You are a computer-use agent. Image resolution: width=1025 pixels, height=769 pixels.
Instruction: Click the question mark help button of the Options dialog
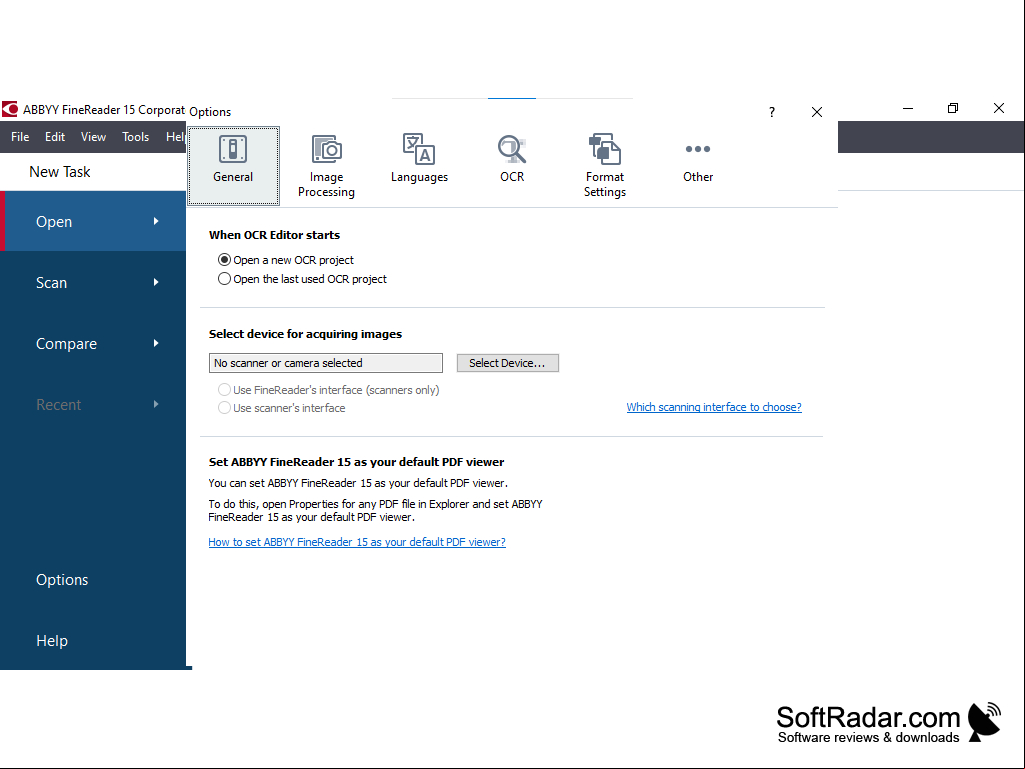[772, 112]
